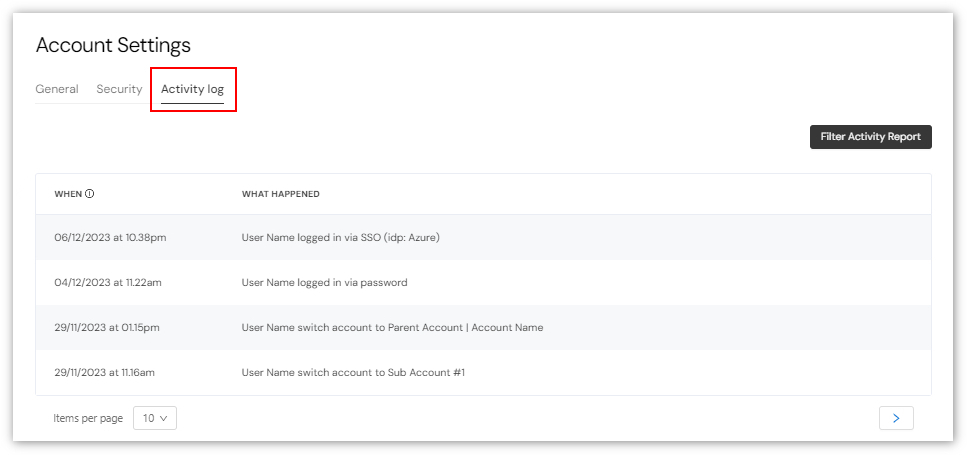
Task: Click the WHEN column header
Action: coord(68,194)
